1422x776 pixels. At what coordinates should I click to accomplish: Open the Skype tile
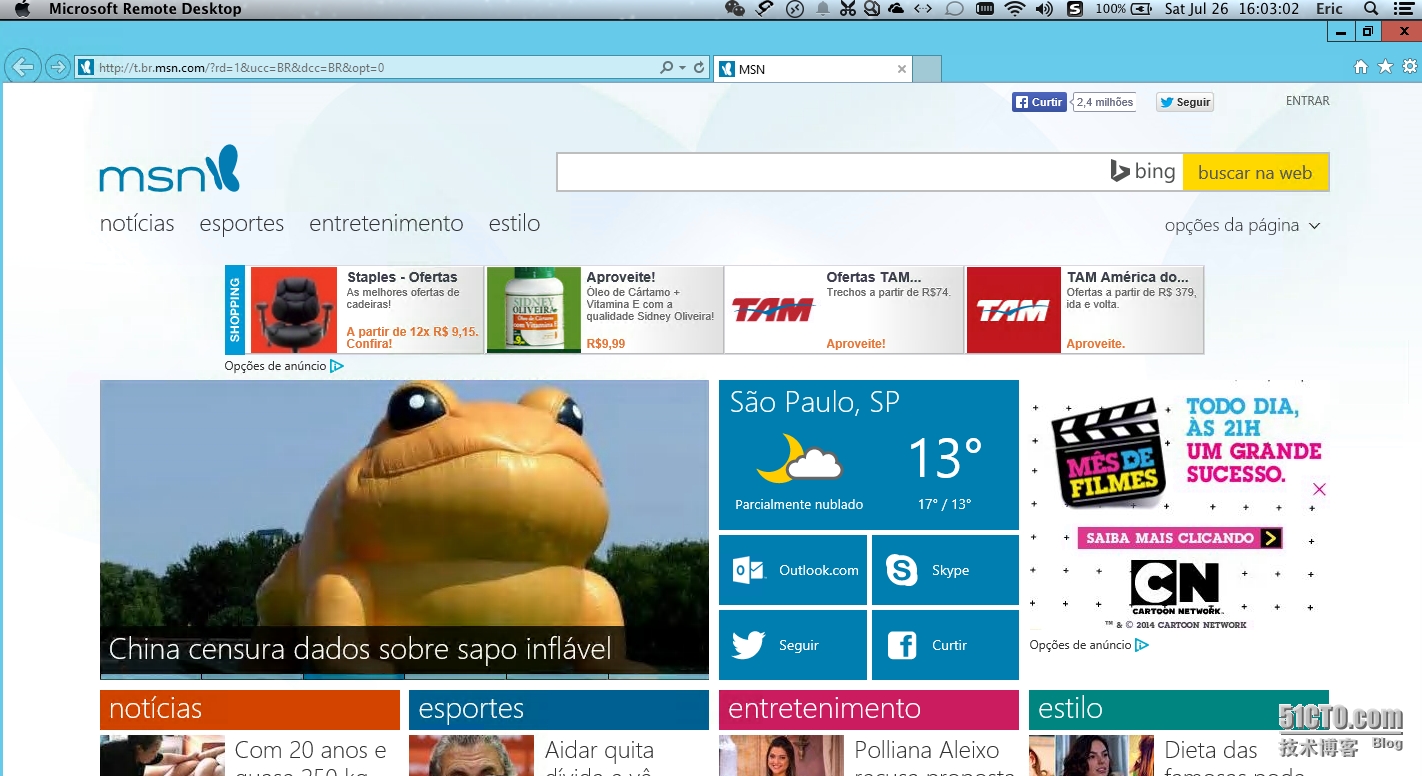(x=945, y=570)
